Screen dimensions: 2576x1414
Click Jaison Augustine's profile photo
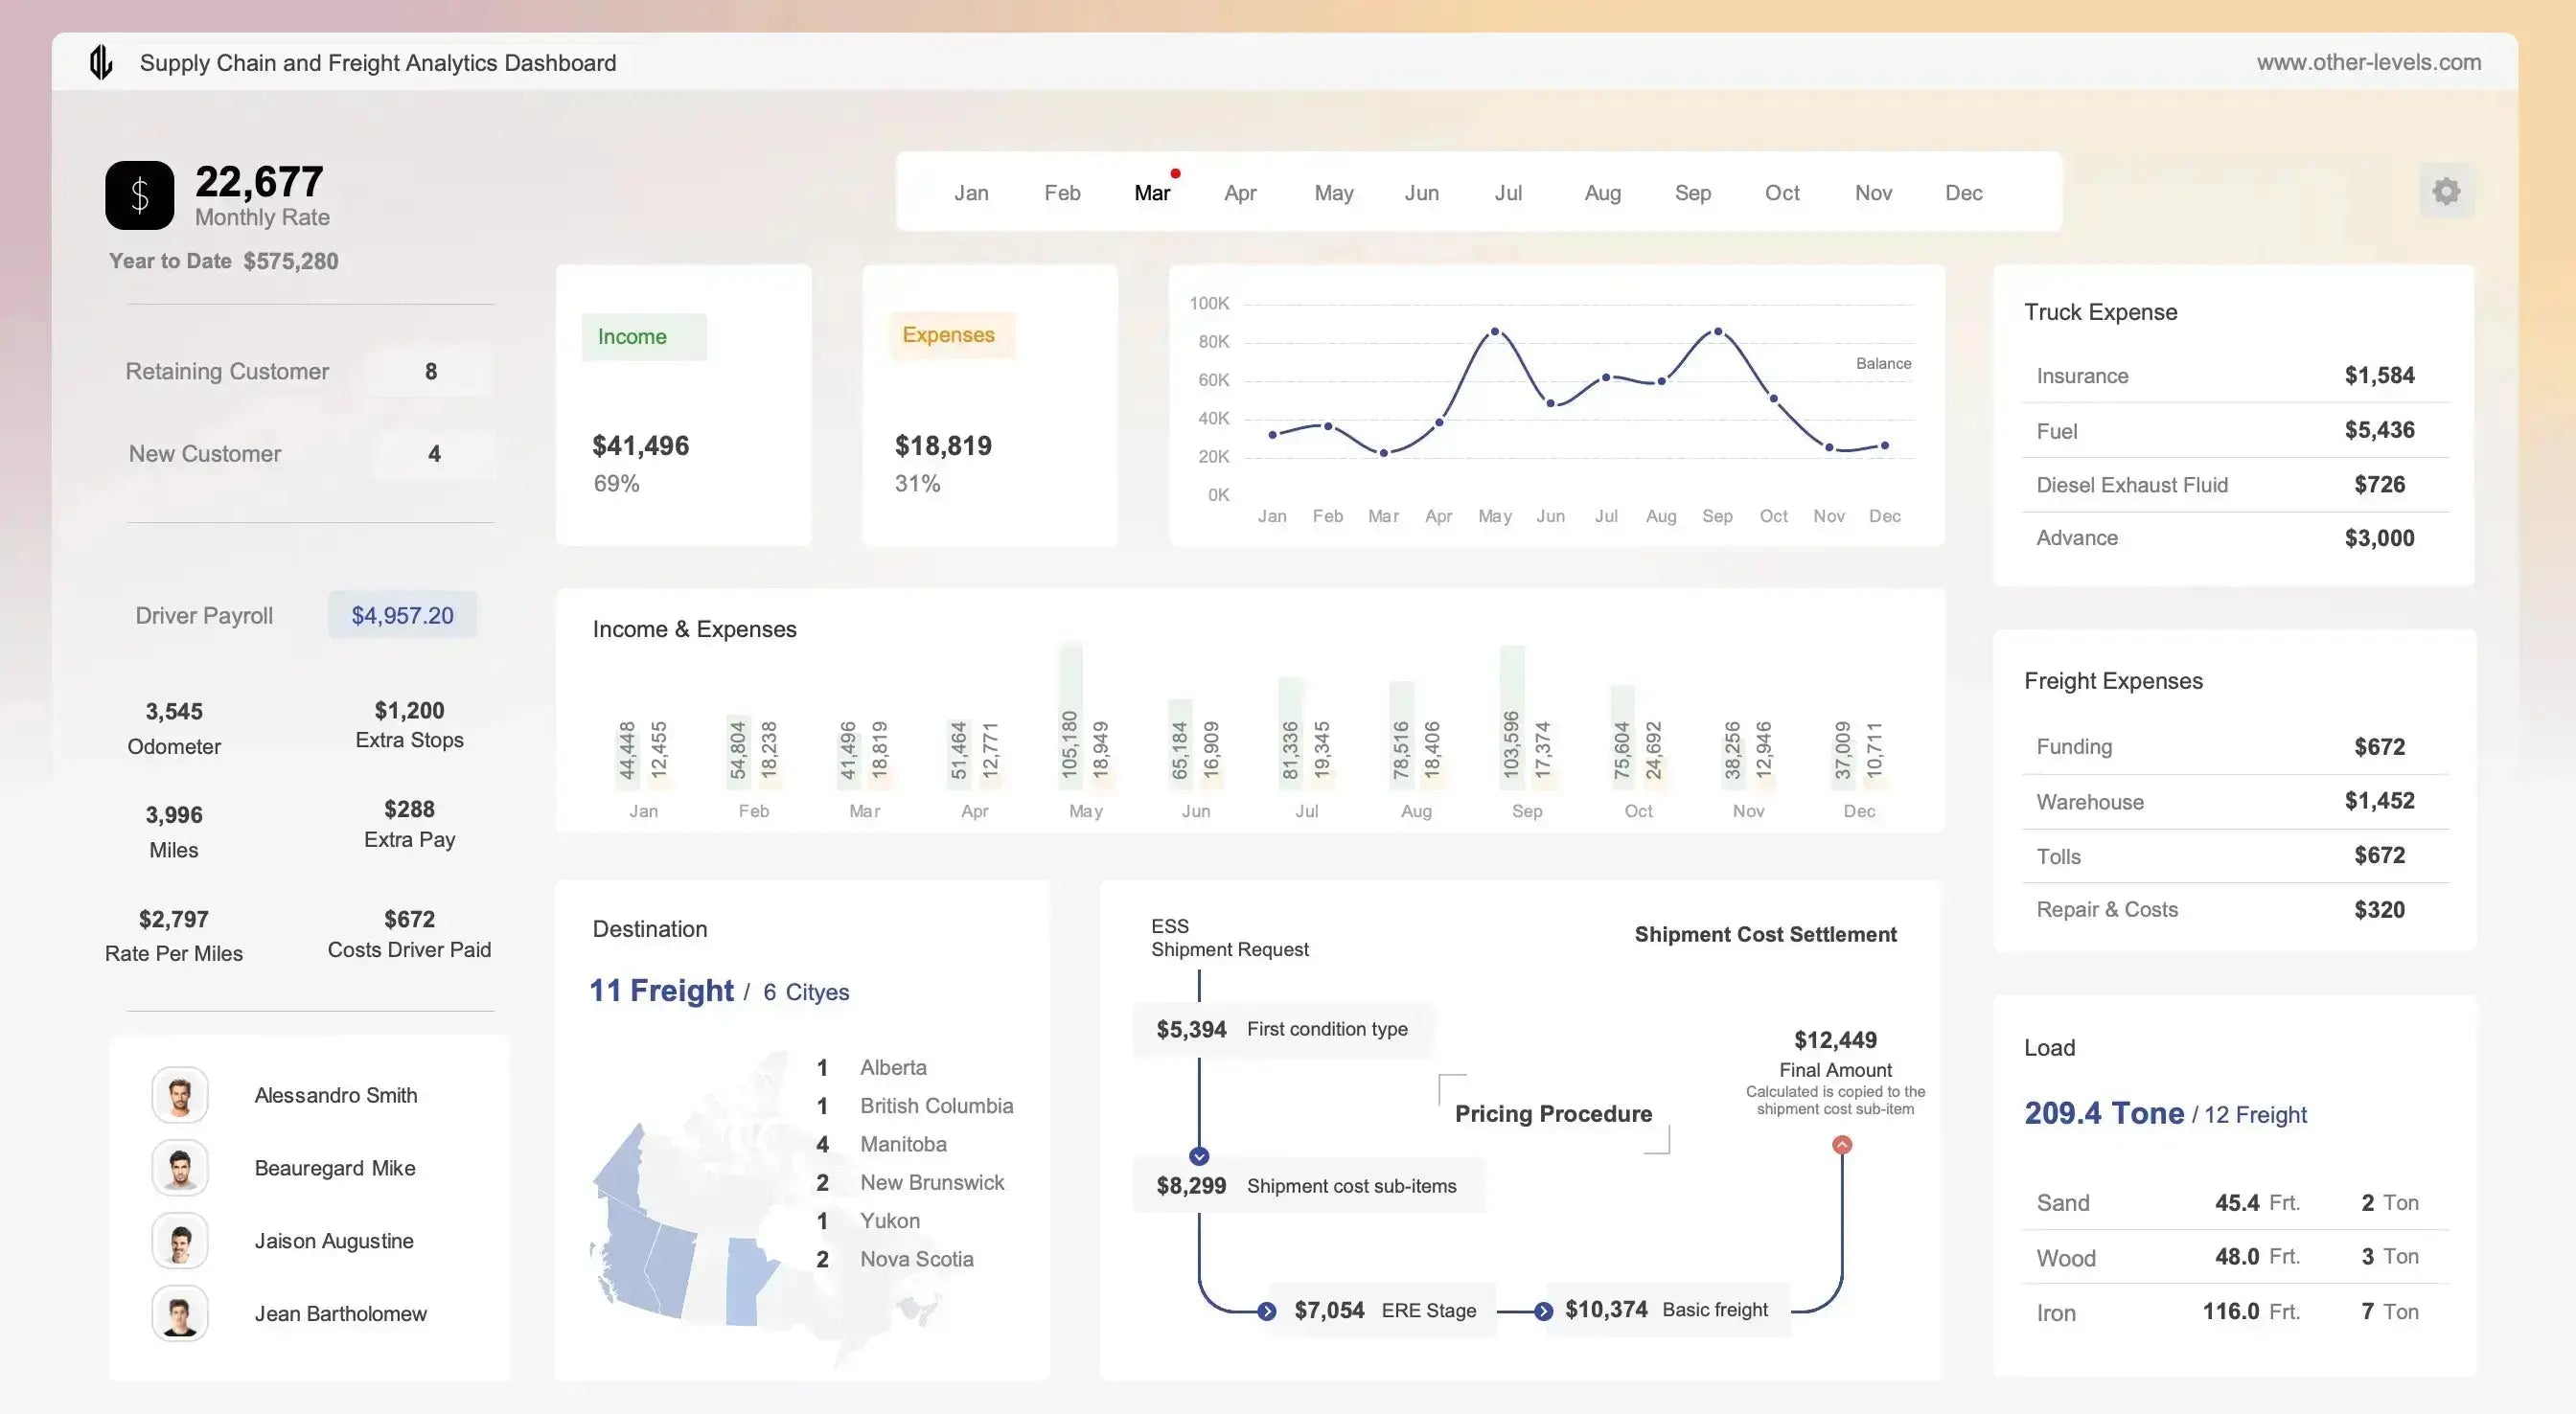click(x=180, y=1240)
